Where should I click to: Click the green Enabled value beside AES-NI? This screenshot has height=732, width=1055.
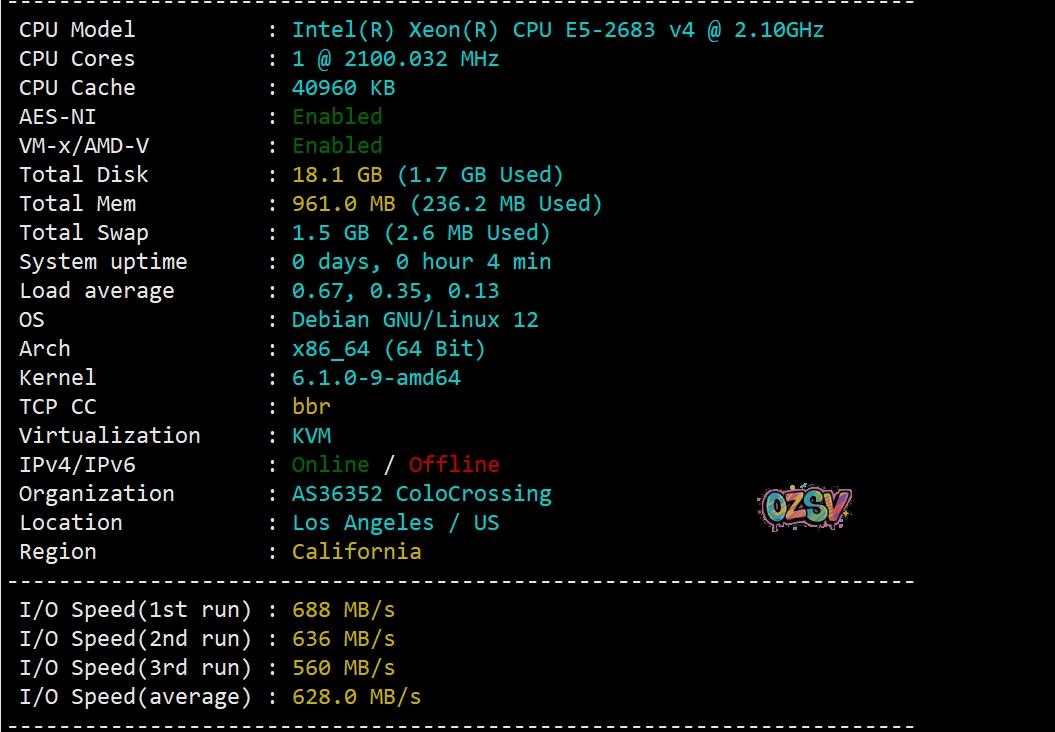337,117
